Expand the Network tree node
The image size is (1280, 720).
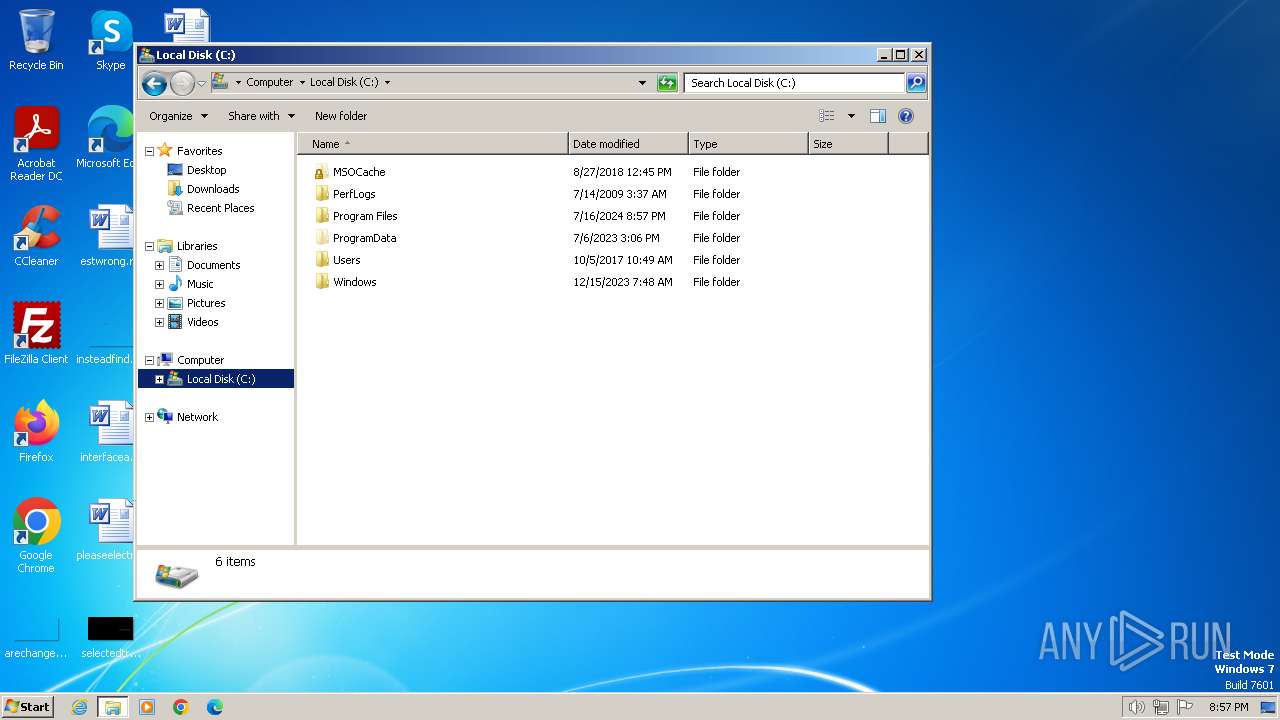150,417
